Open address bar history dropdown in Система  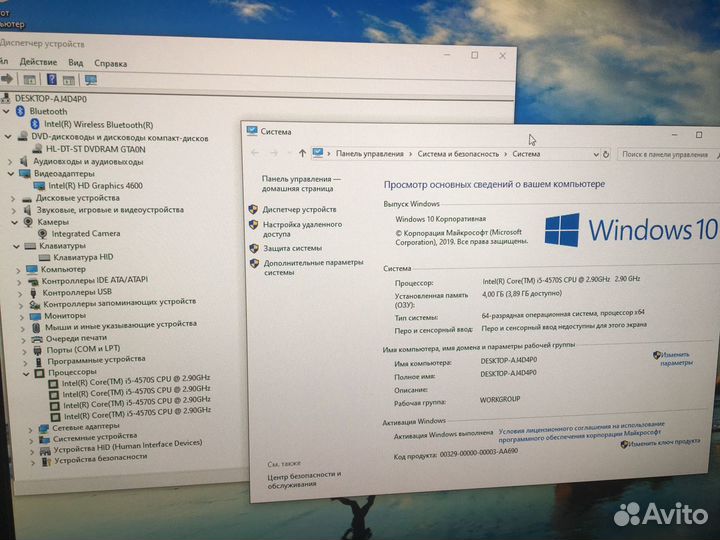(596, 155)
